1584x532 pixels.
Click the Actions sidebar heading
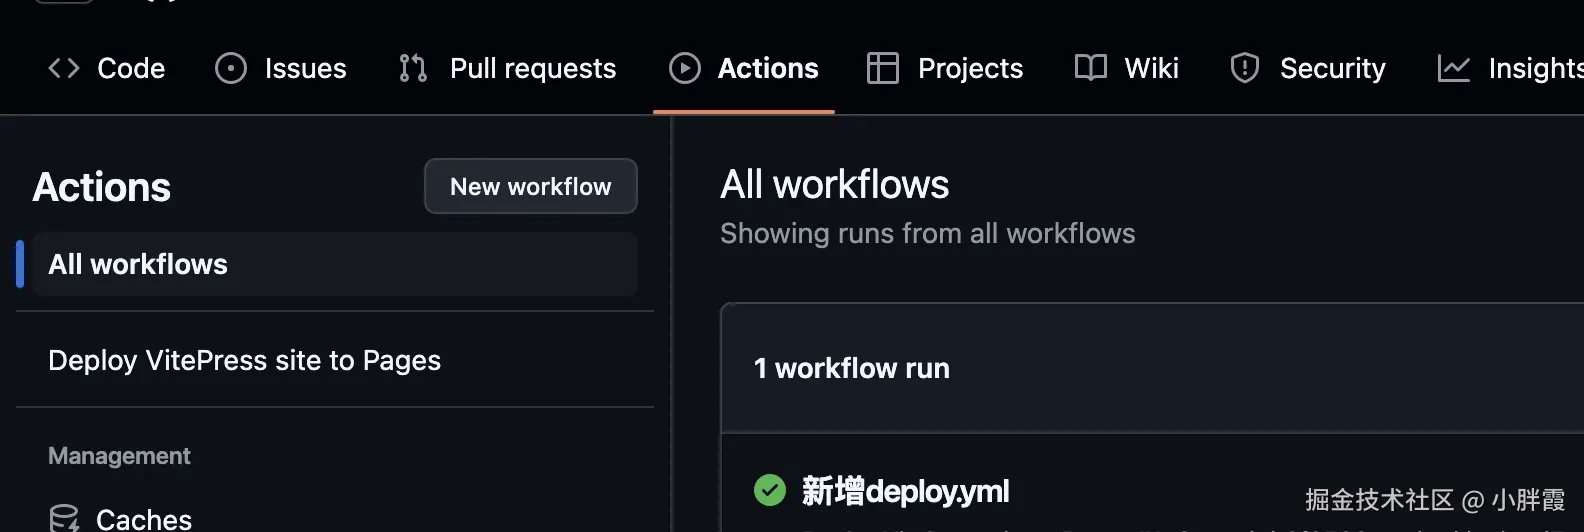coord(102,187)
